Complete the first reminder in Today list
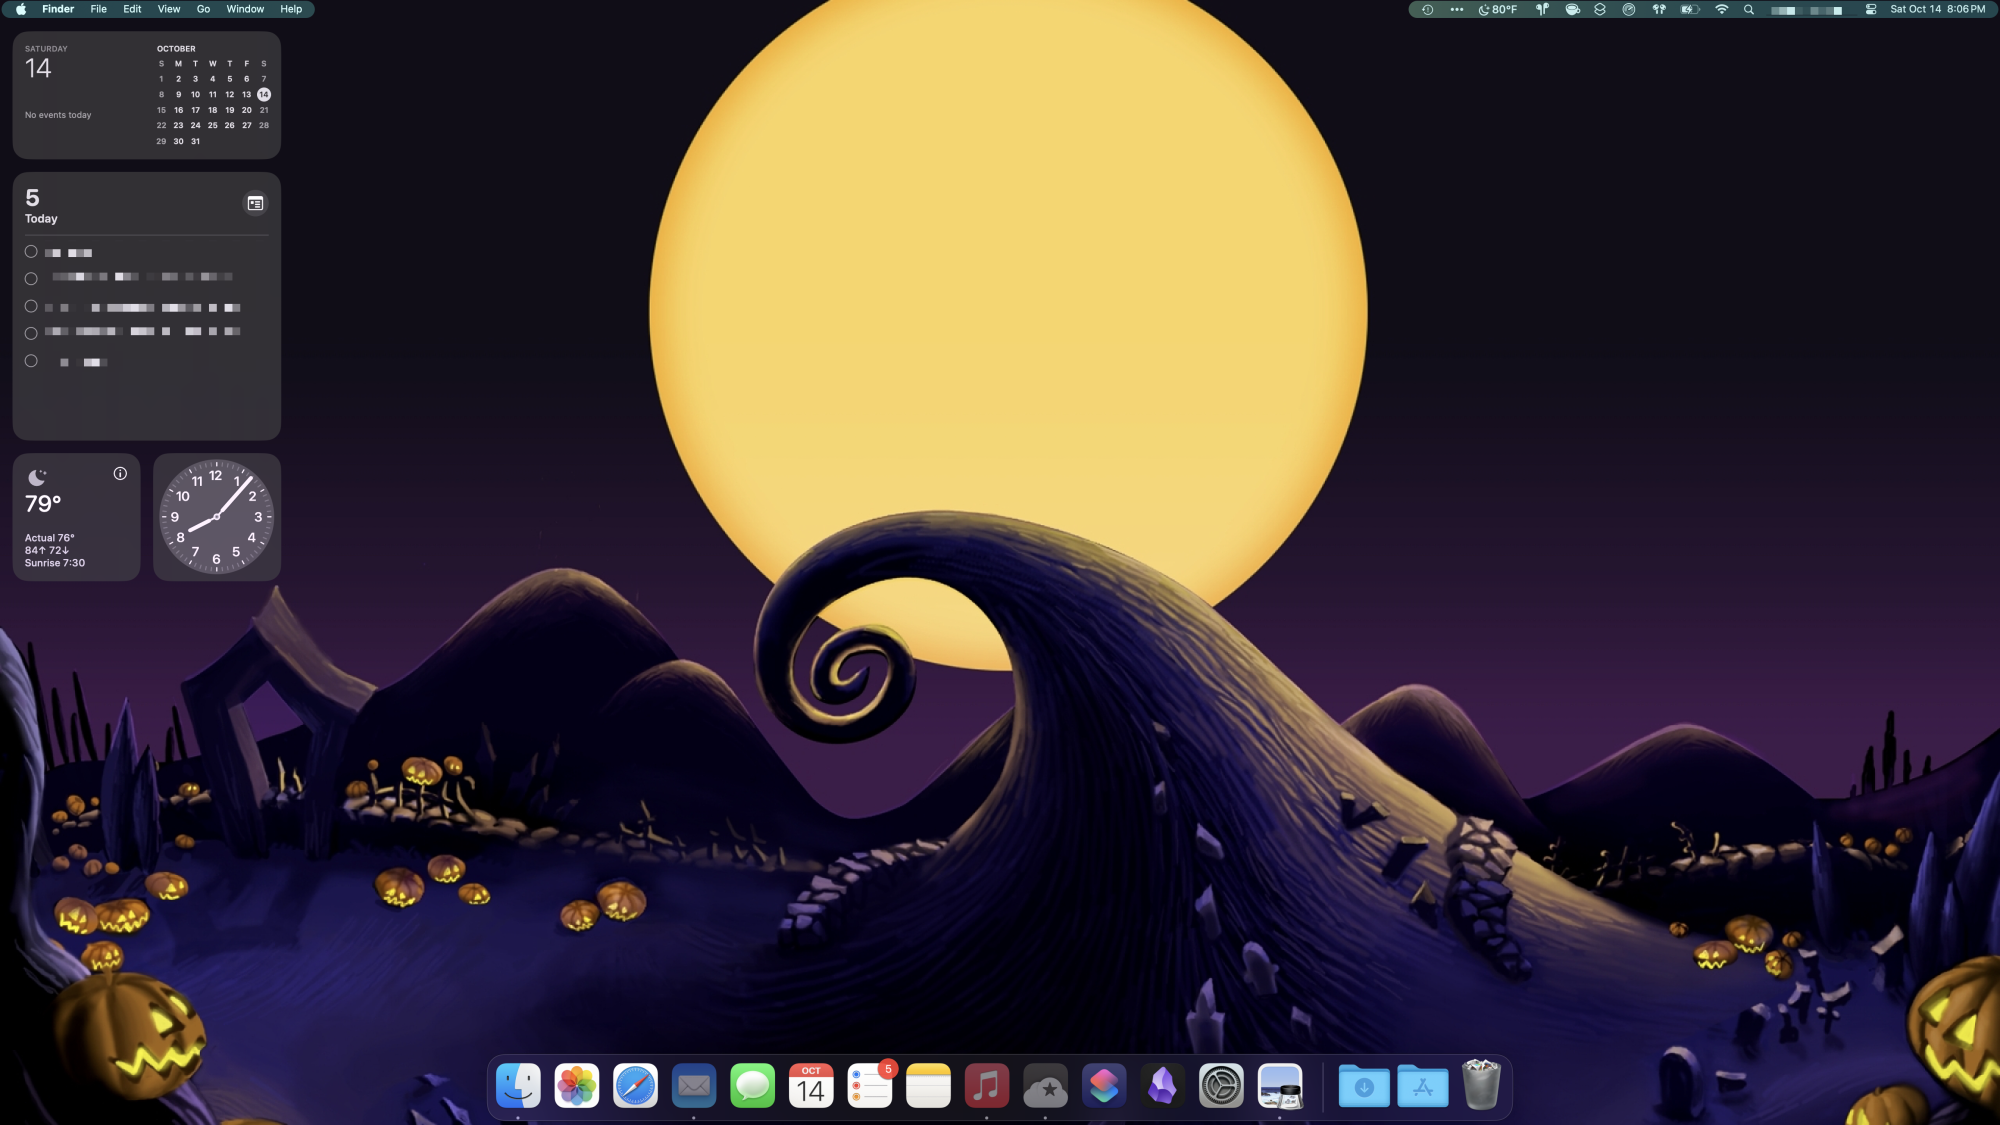Image resolution: width=2000 pixels, height=1125 pixels. point(31,252)
